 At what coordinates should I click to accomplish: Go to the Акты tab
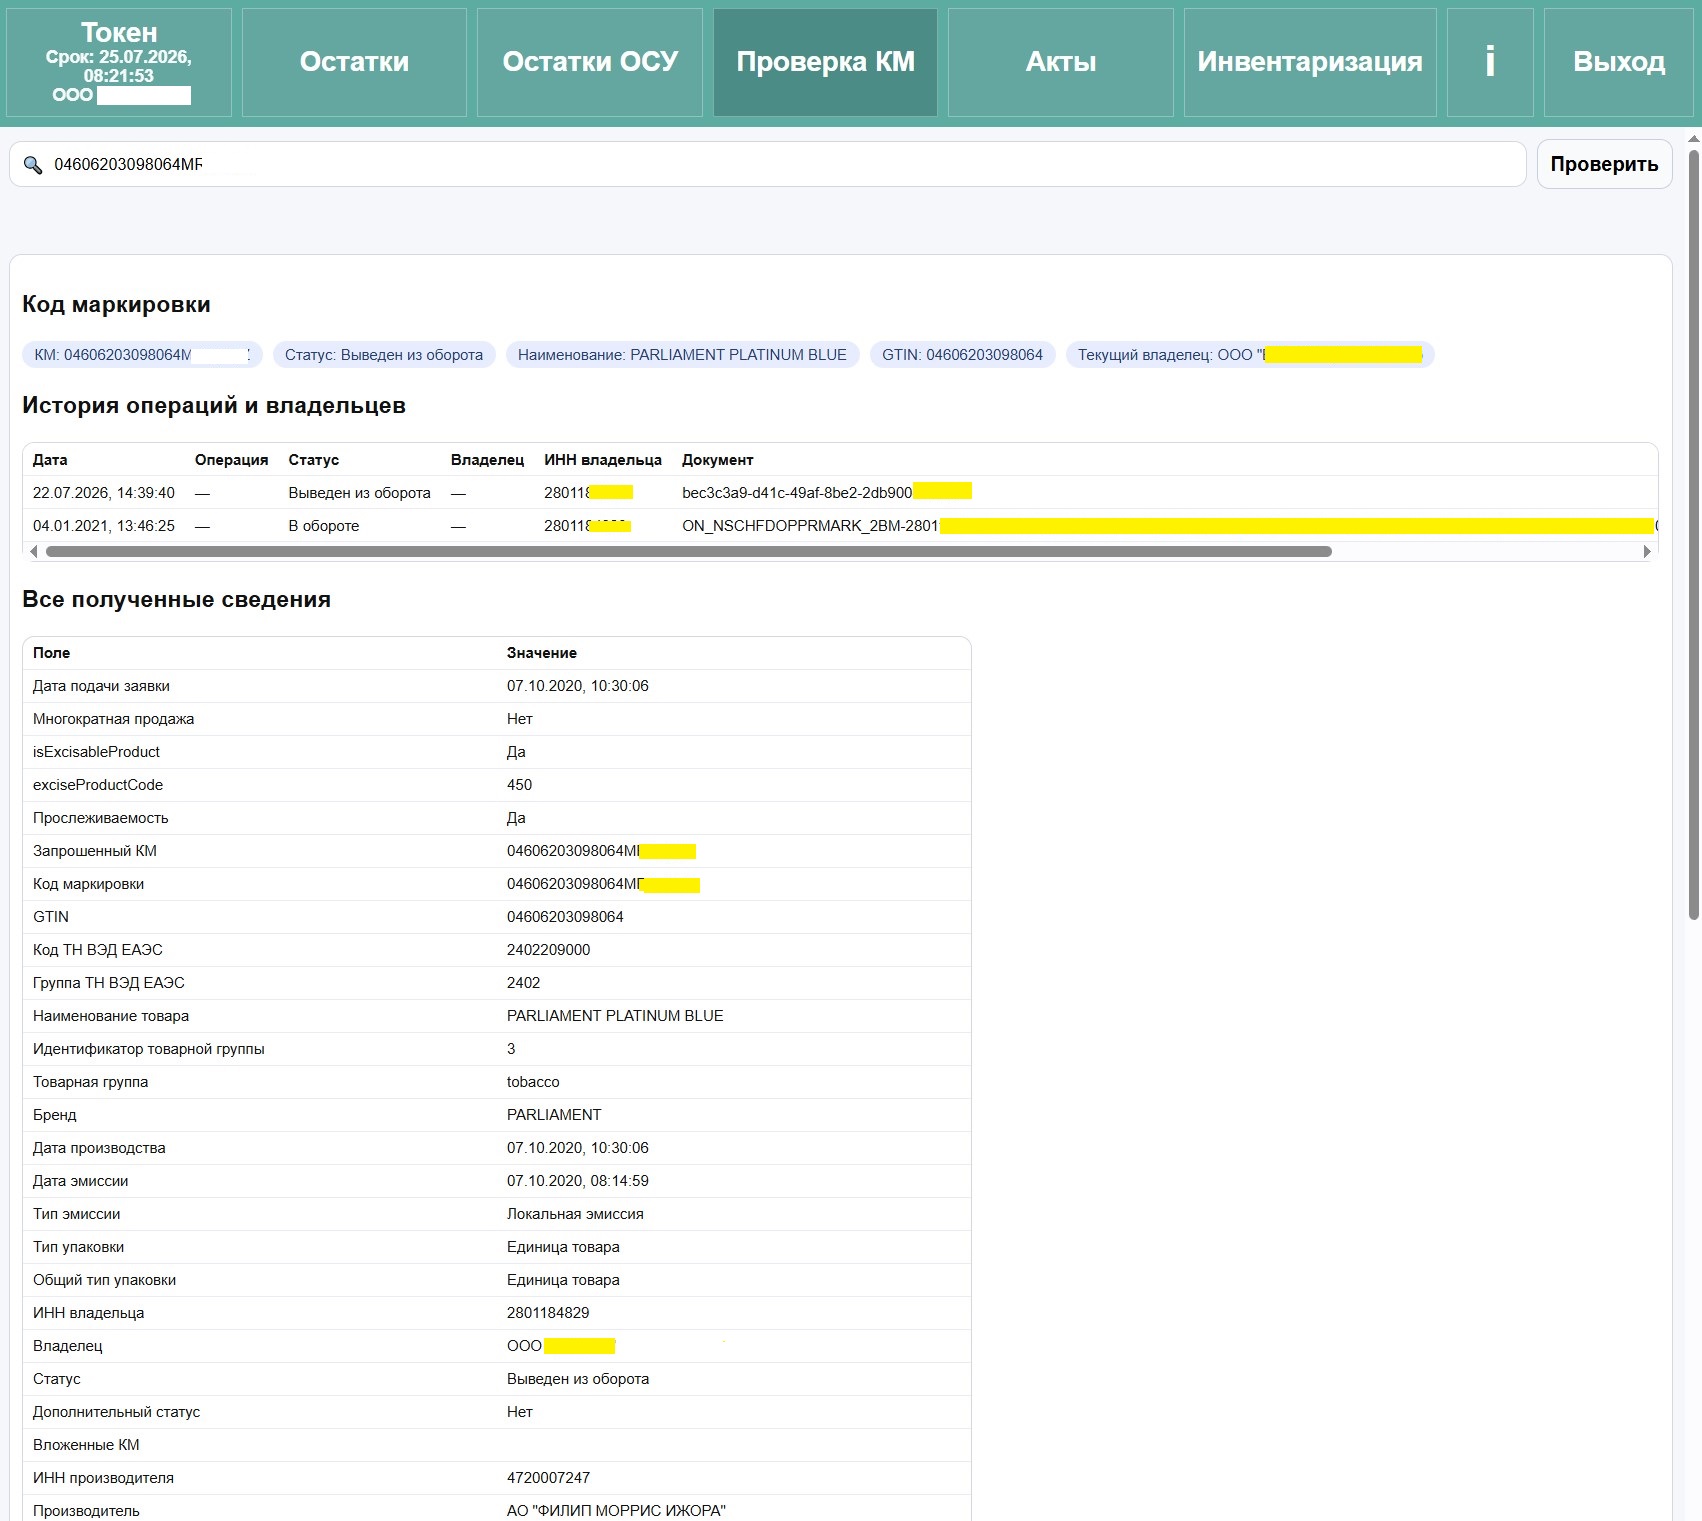[x=1060, y=62]
